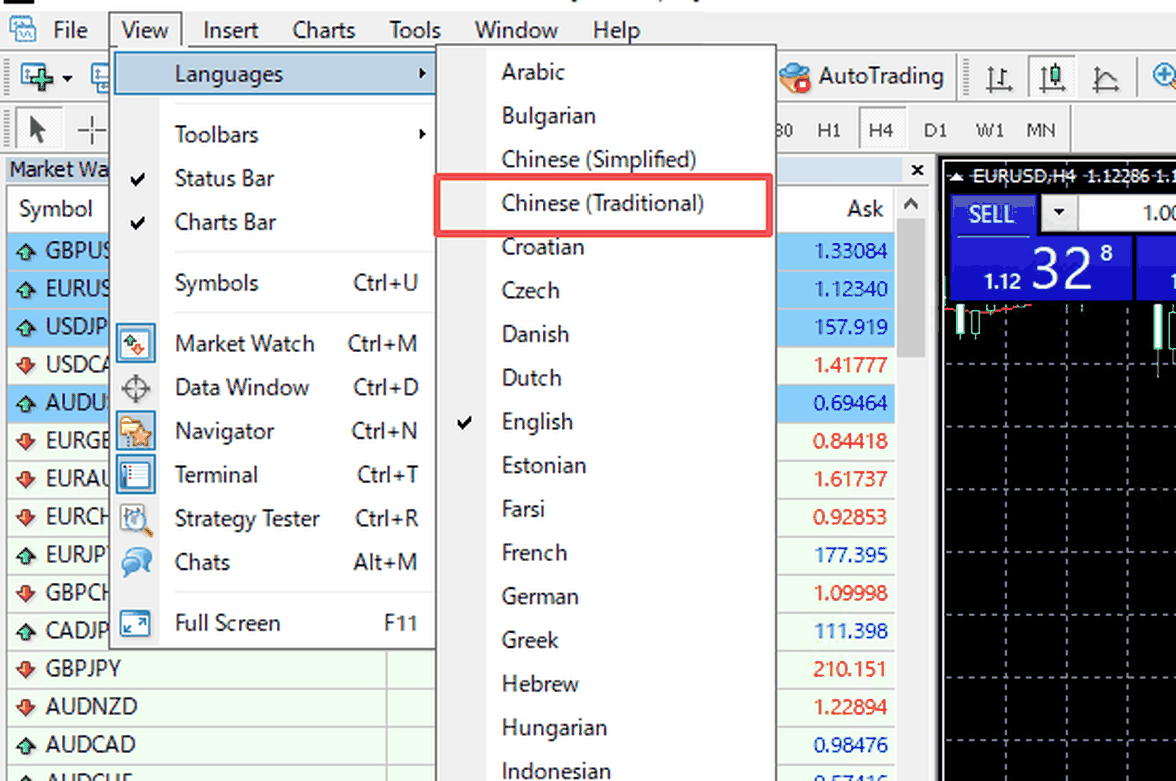1176x781 pixels.
Task: Switch to line chart icon
Action: (x=1106, y=77)
